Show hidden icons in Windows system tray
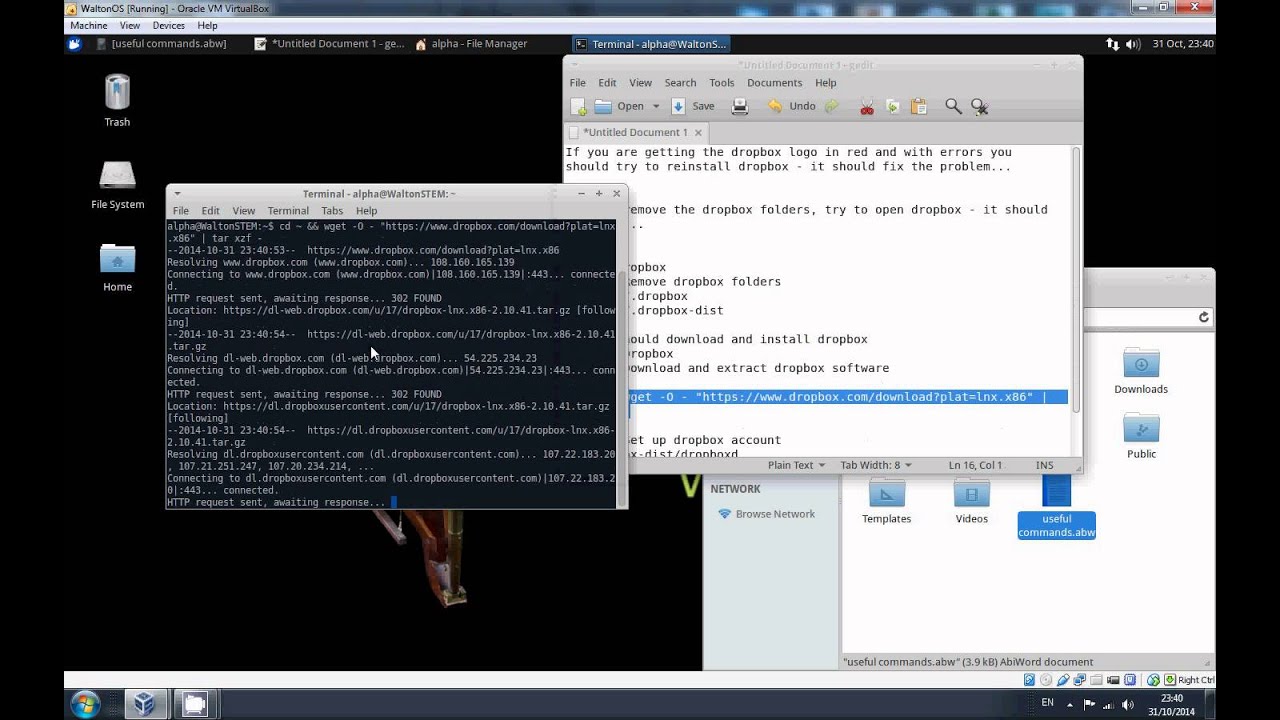This screenshot has height=720, width=1280. [x=1070, y=704]
